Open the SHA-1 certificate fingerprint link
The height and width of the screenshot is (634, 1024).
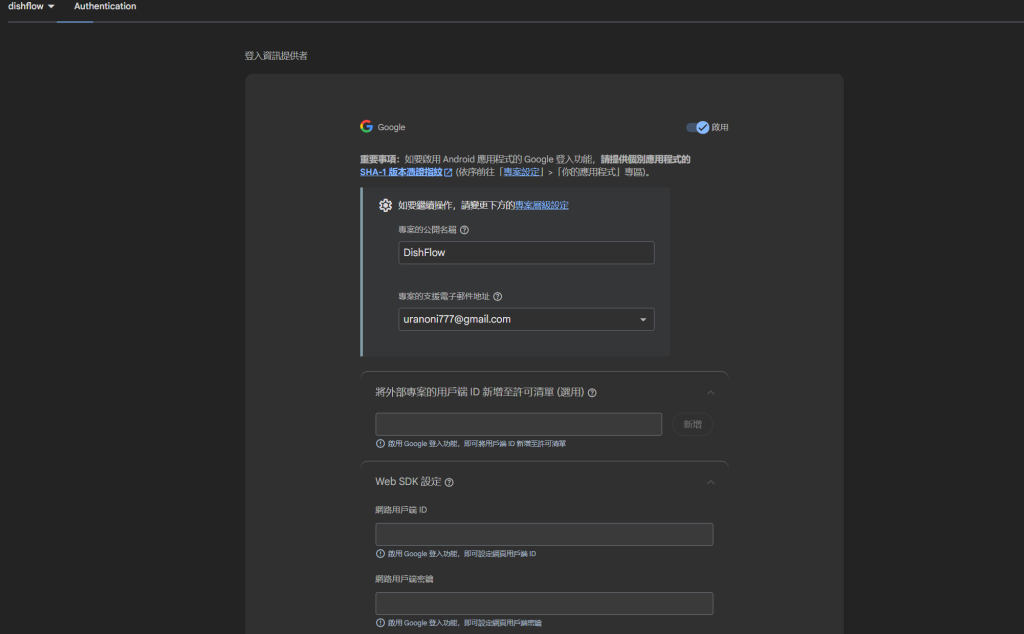(x=401, y=172)
